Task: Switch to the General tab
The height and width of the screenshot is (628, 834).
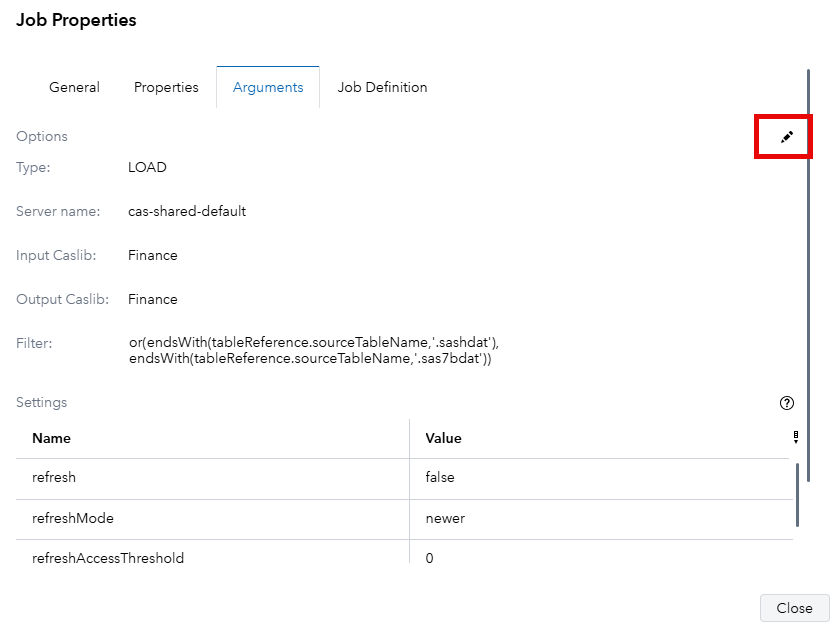Action: coord(74,87)
